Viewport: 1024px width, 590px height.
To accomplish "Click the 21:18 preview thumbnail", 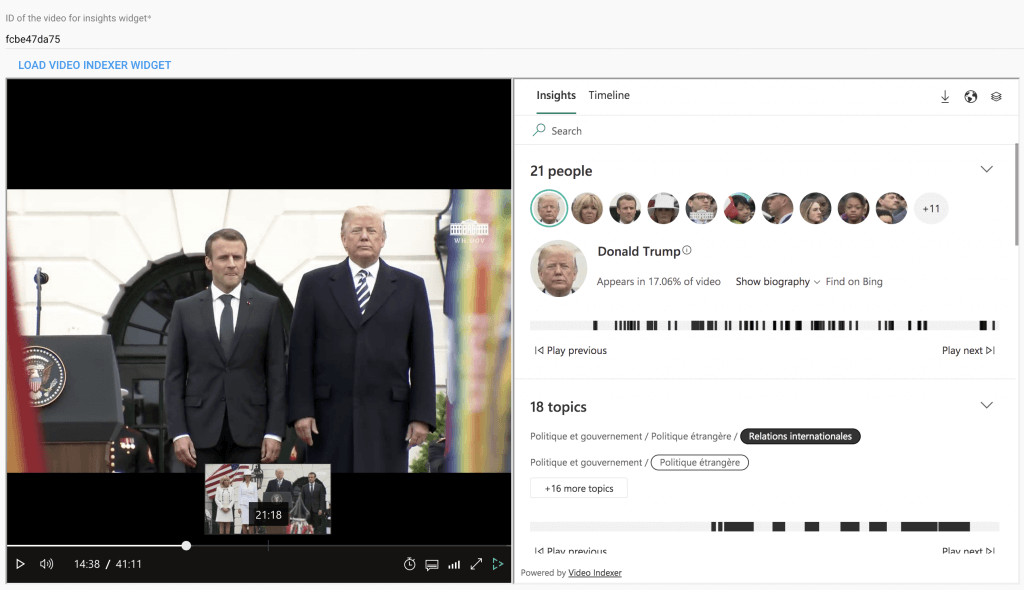I will point(268,499).
